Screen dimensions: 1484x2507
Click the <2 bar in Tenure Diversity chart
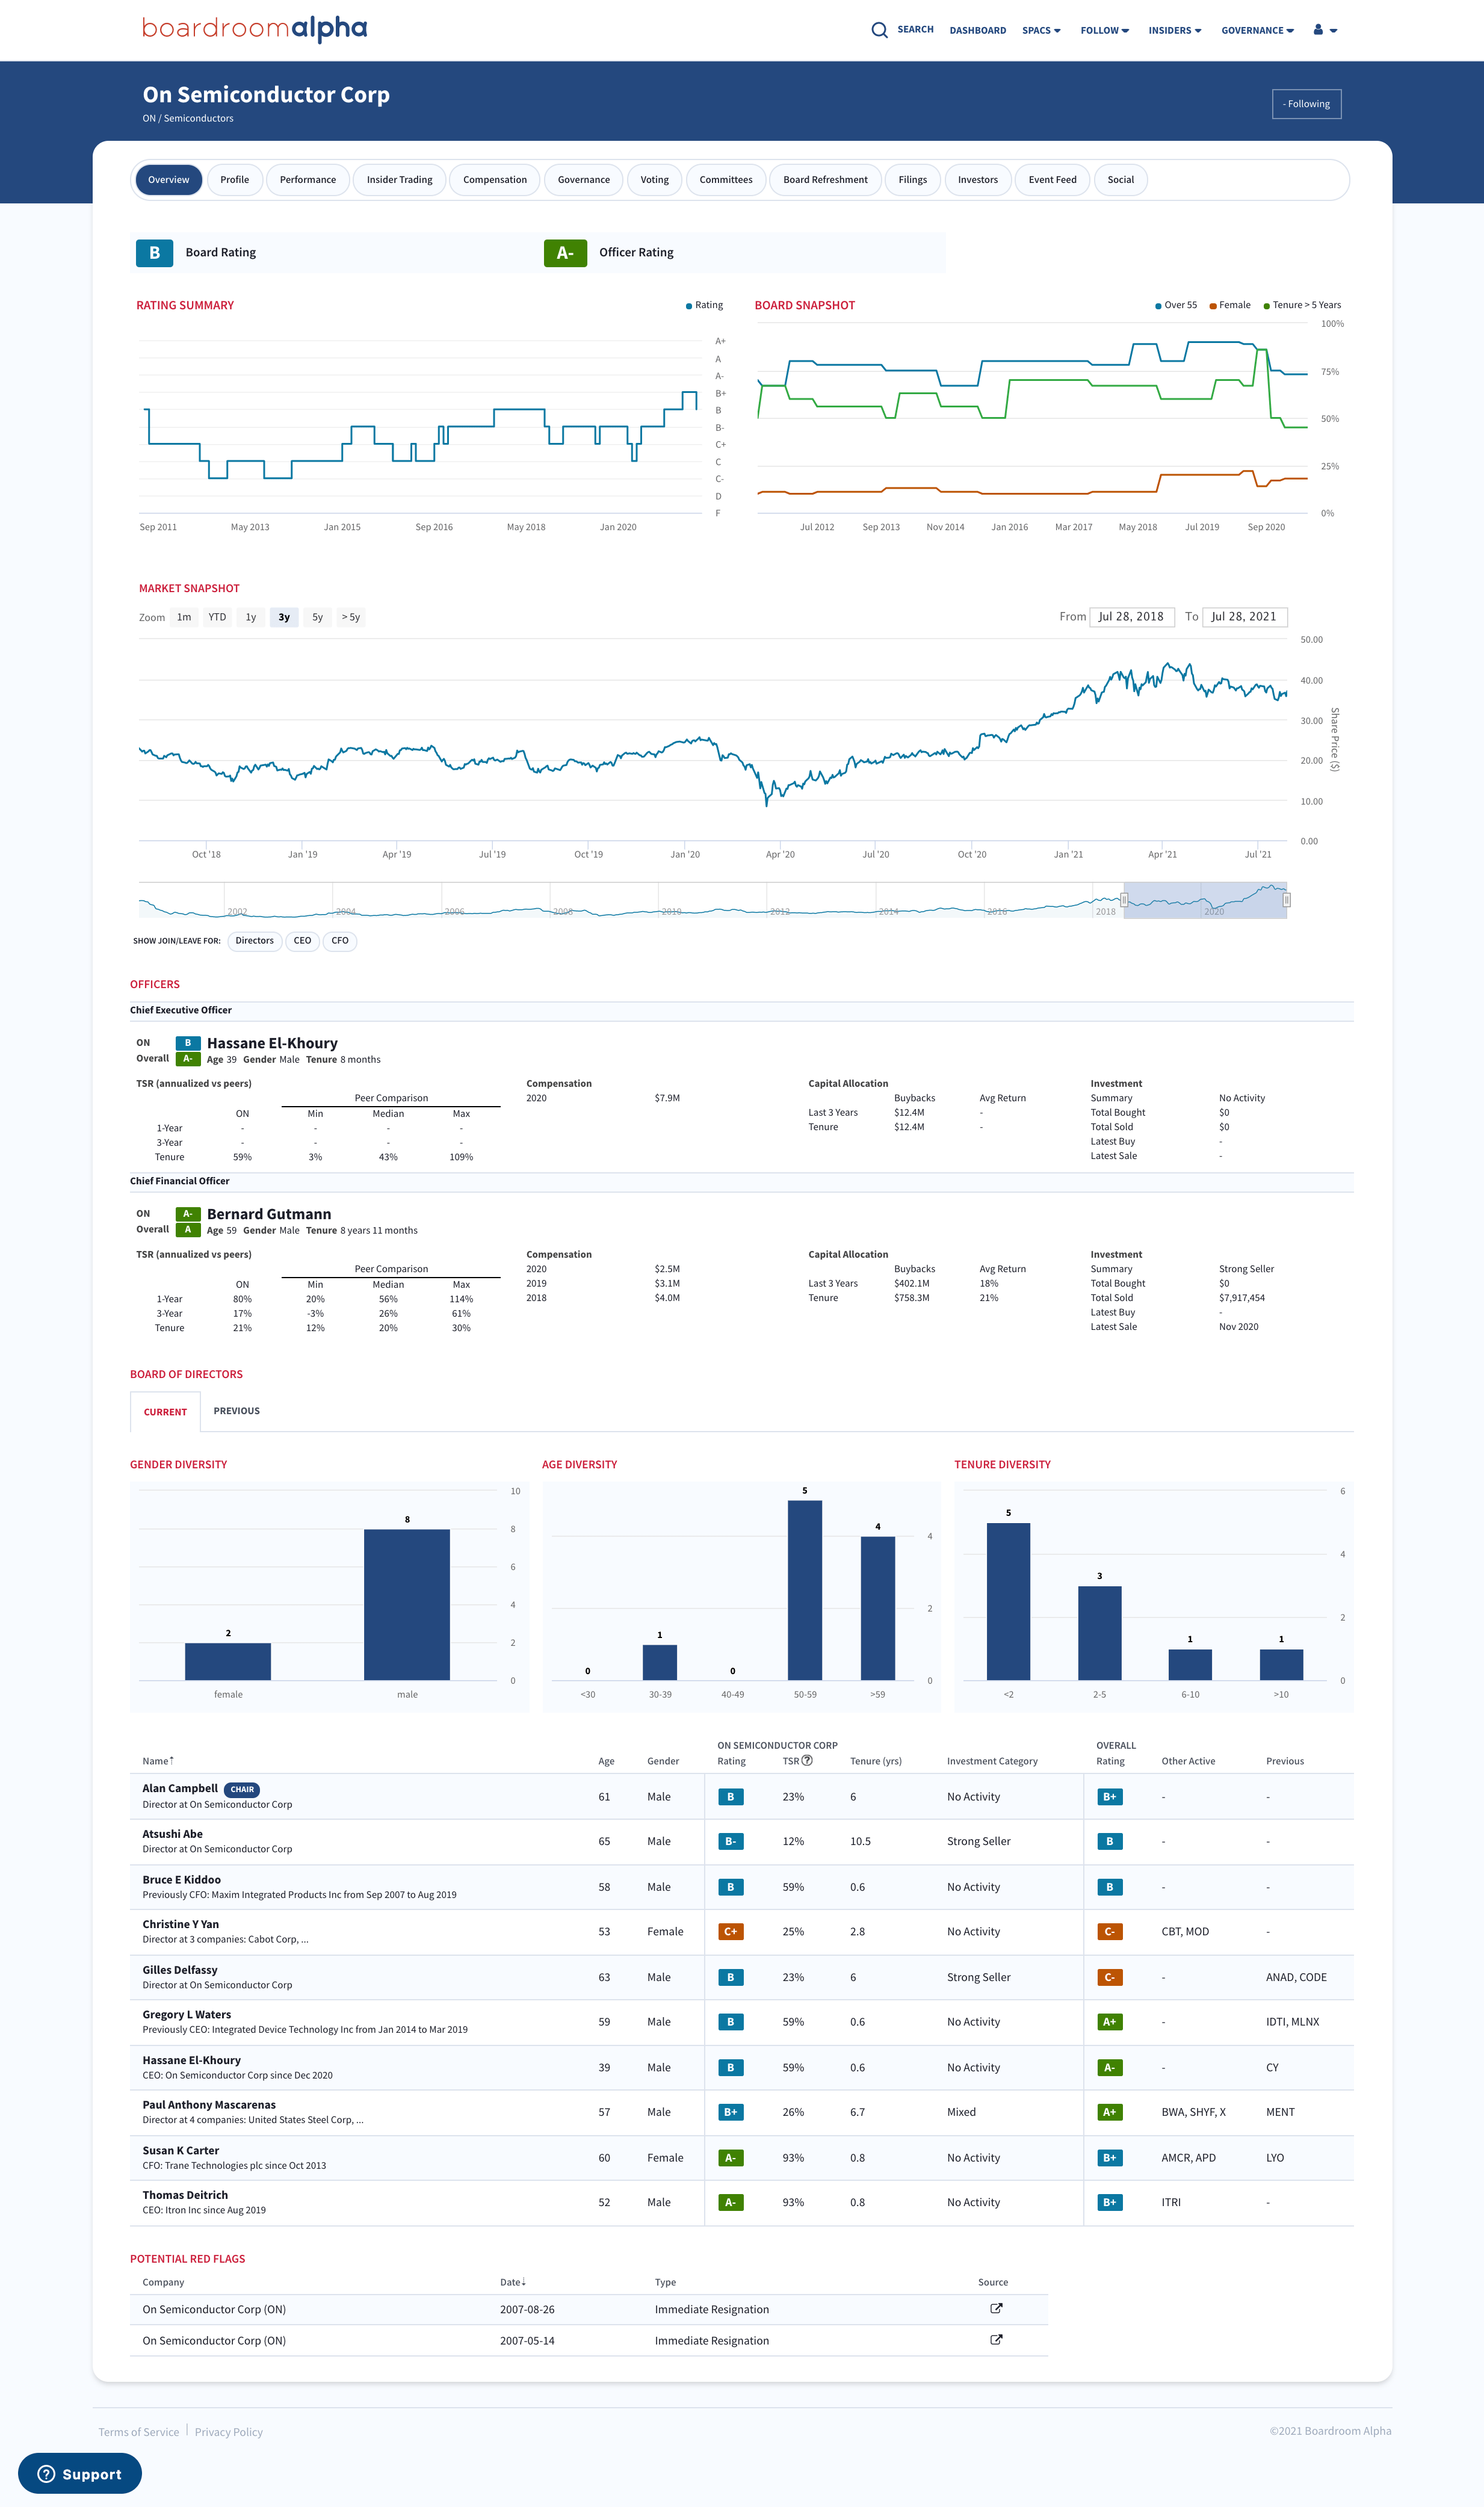[x=1008, y=1601]
